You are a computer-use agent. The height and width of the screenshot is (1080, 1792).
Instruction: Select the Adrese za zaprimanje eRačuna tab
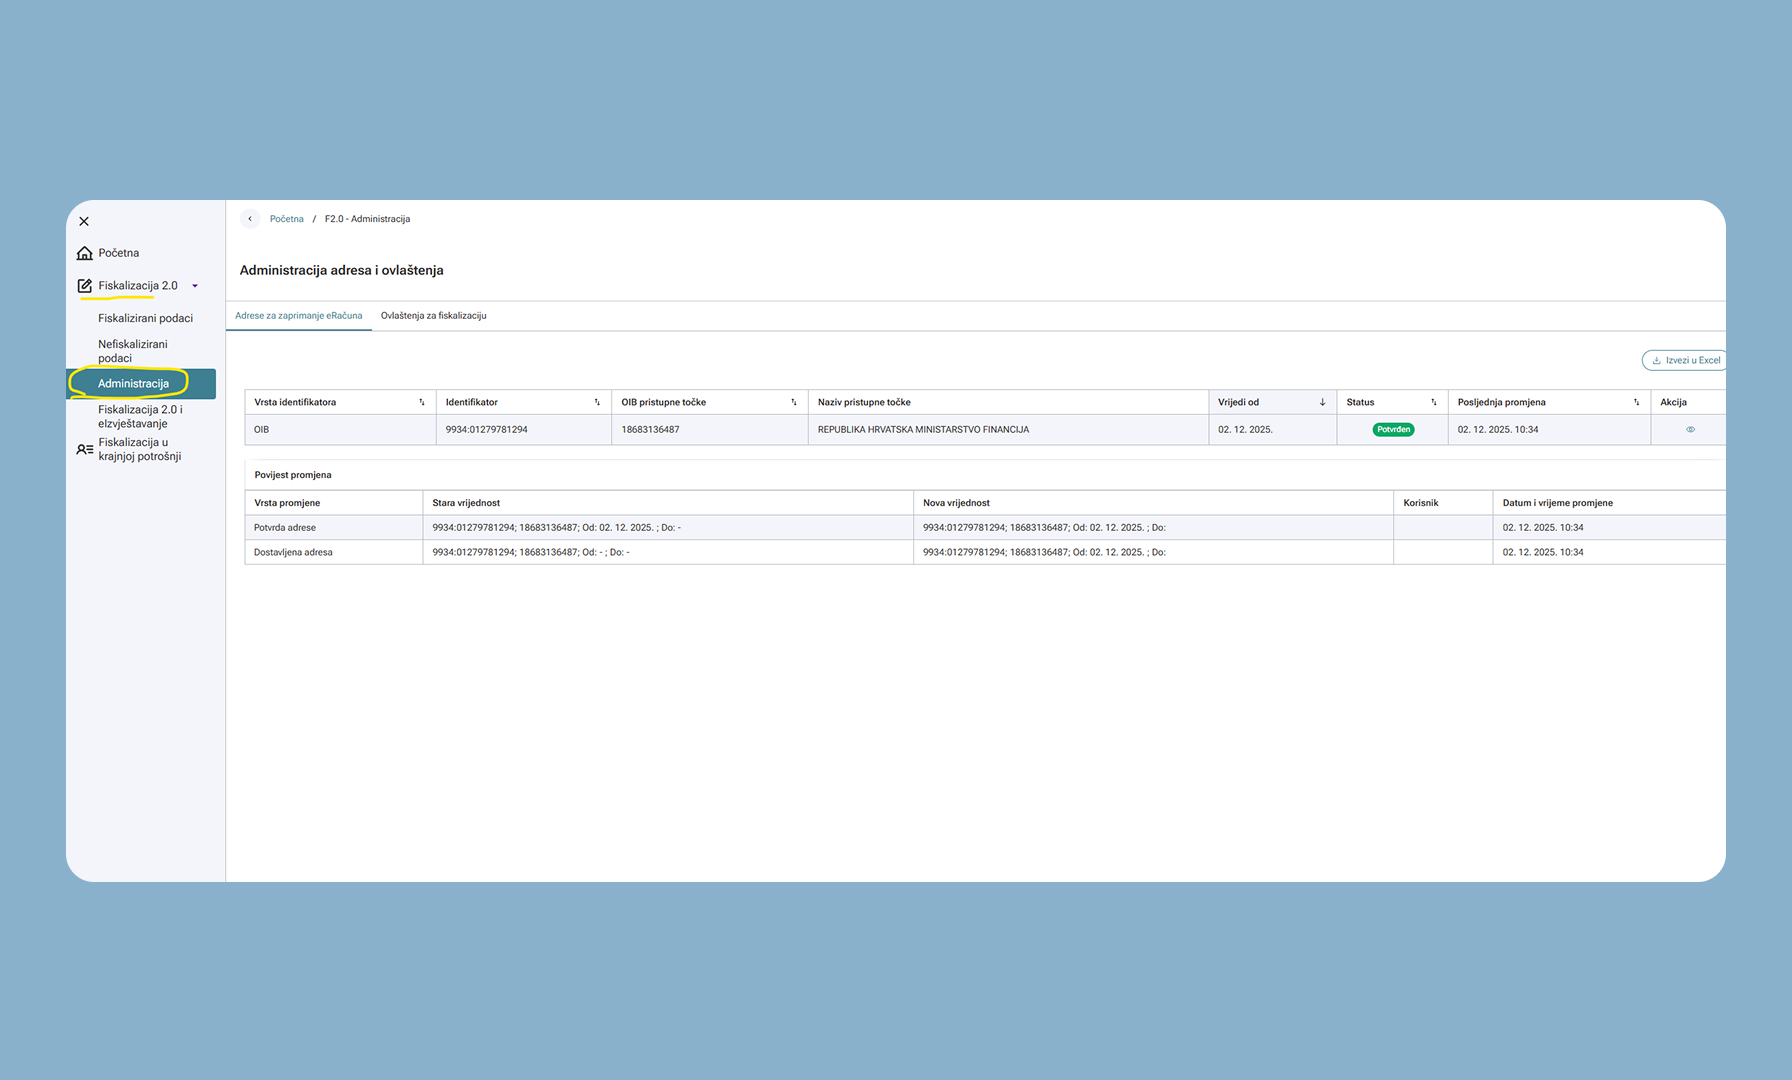pos(298,316)
